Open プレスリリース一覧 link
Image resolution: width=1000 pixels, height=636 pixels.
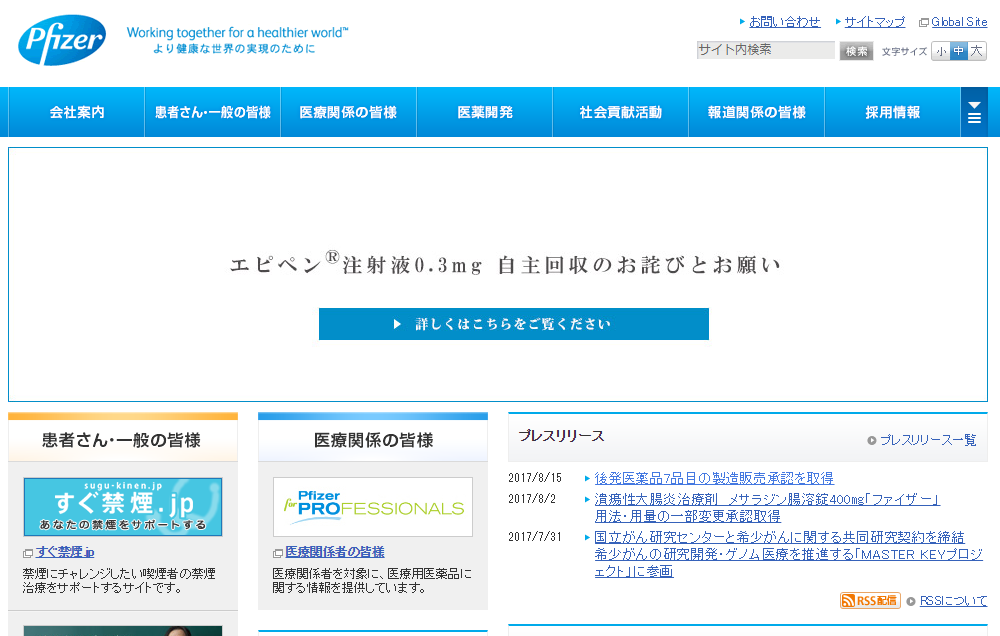[928, 440]
